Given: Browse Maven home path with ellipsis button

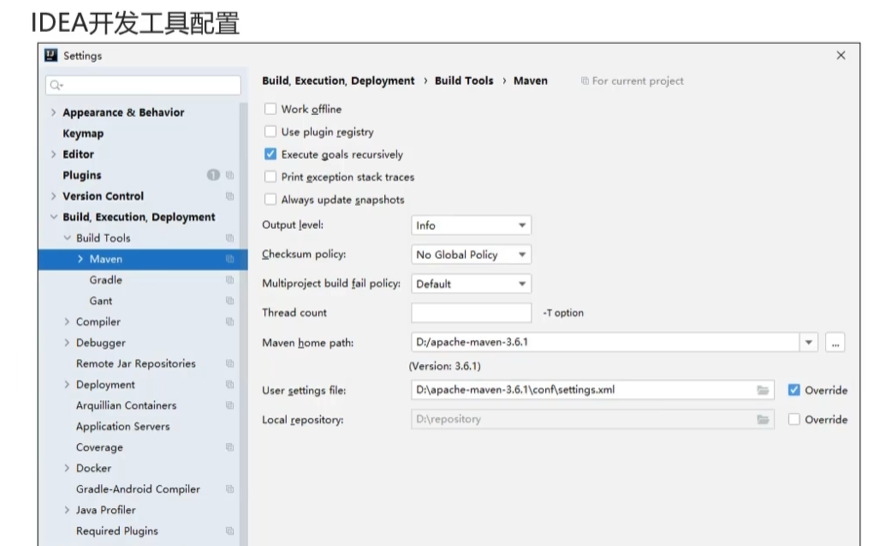Looking at the screenshot, I should [x=835, y=342].
